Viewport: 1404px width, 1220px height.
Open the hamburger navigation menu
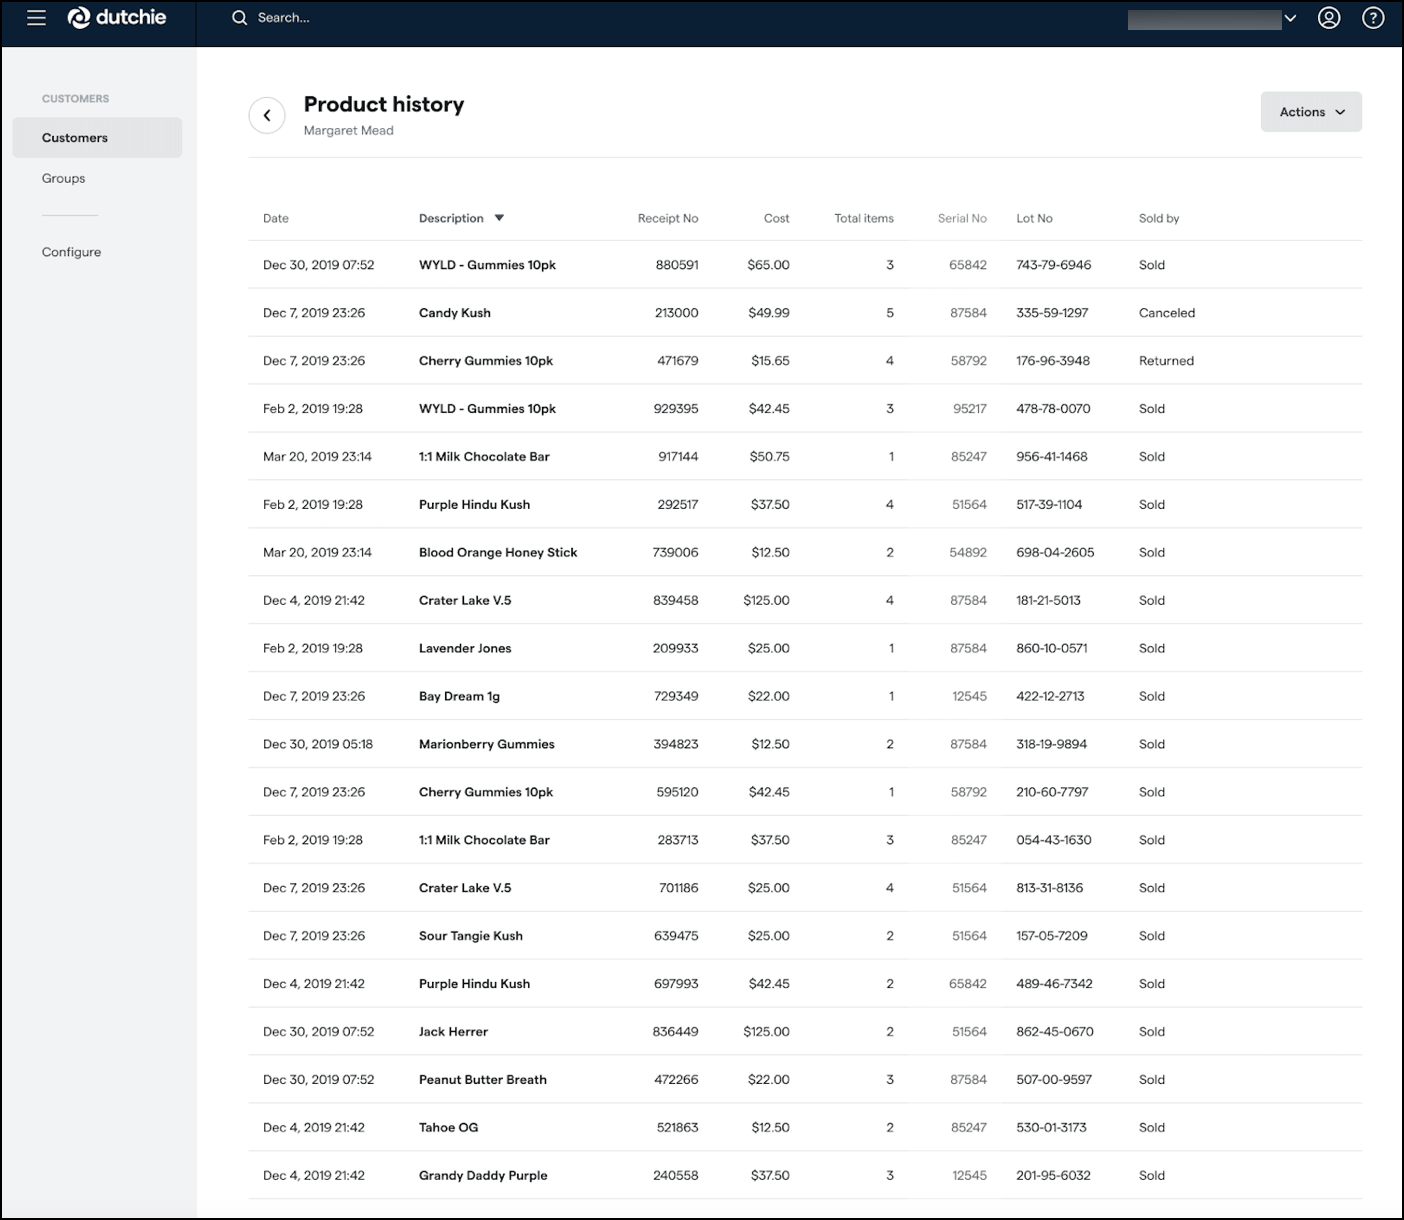36,17
